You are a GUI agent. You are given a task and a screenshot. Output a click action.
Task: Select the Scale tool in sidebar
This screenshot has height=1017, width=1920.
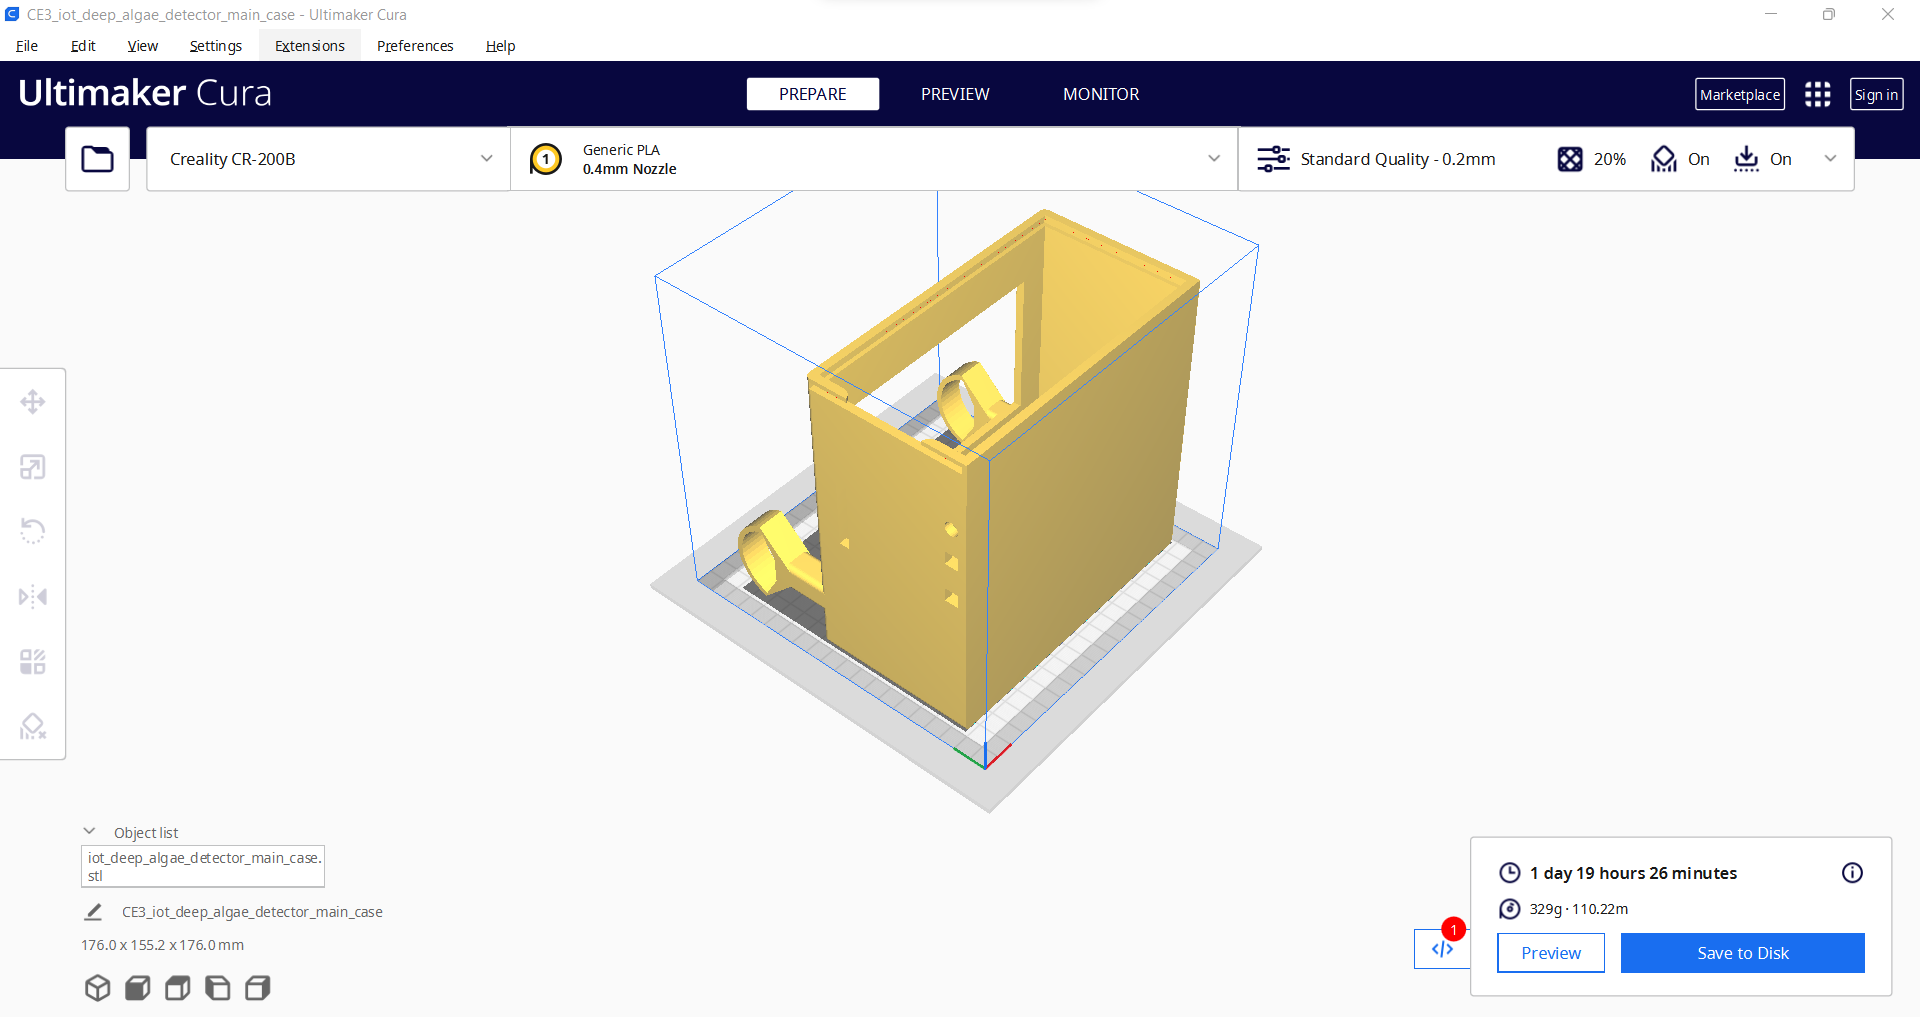tap(33, 467)
